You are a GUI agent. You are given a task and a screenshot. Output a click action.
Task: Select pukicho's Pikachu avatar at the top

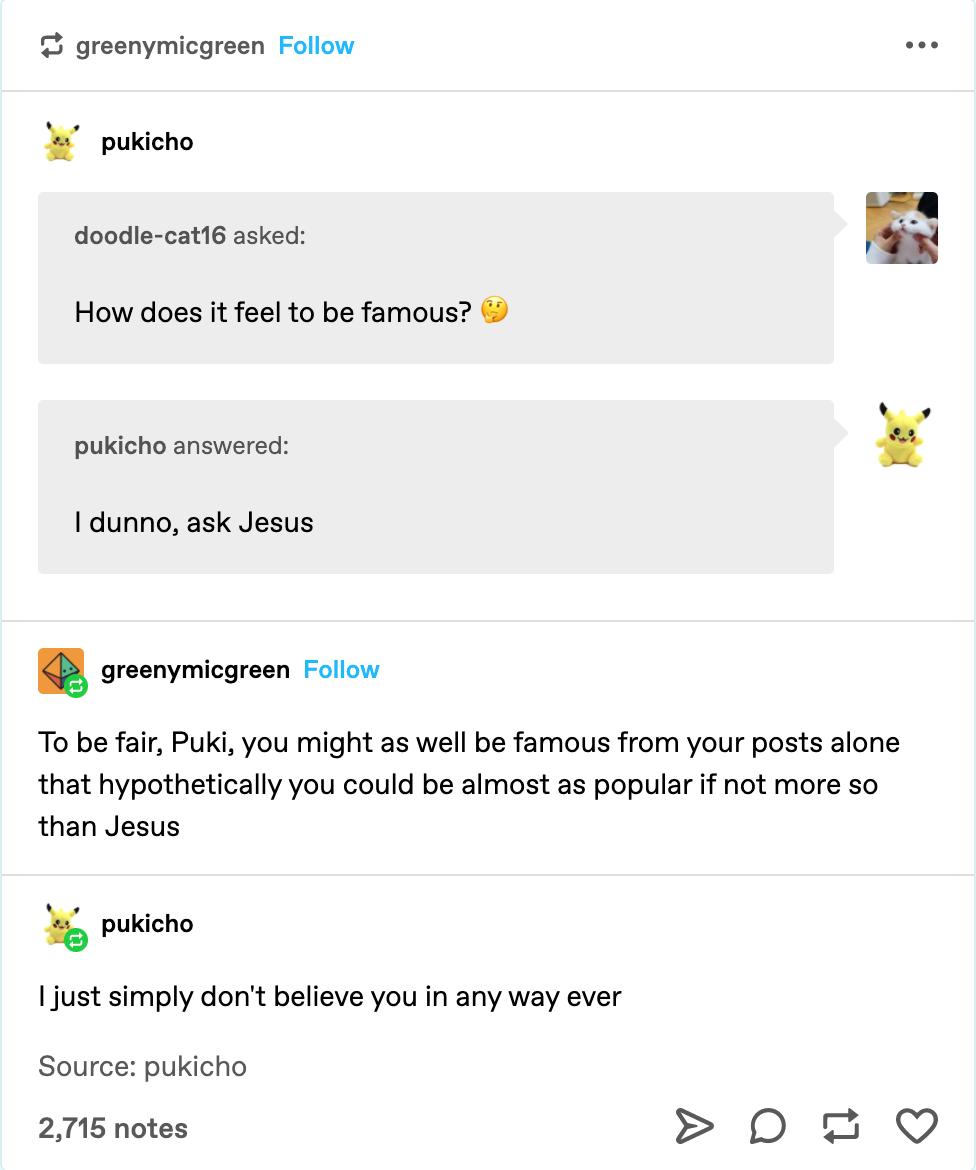[x=60, y=141]
